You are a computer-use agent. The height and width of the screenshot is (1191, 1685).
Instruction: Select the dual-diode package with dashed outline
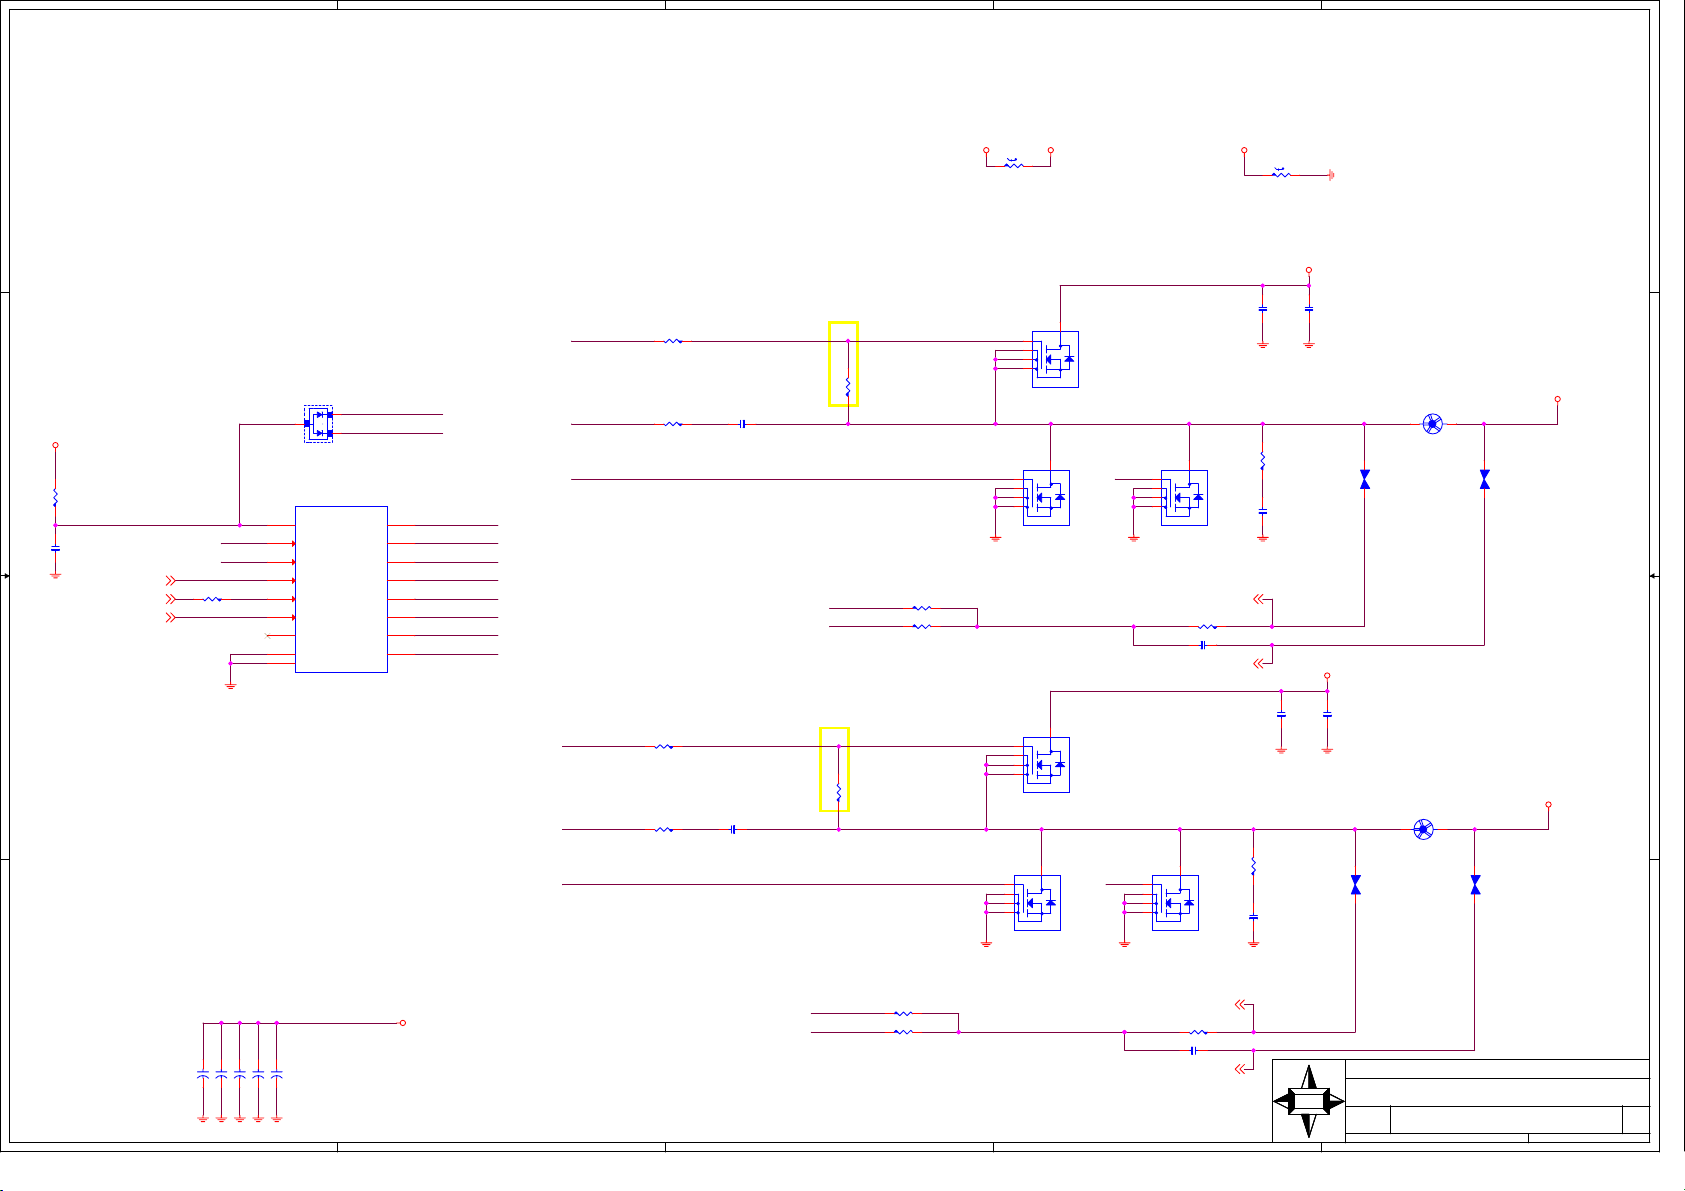point(318,424)
